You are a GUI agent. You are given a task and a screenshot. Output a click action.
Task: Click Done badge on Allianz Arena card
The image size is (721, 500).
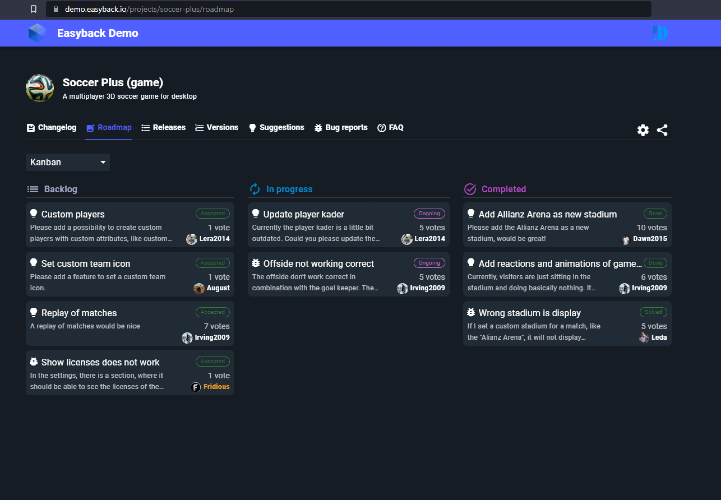coord(655,213)
